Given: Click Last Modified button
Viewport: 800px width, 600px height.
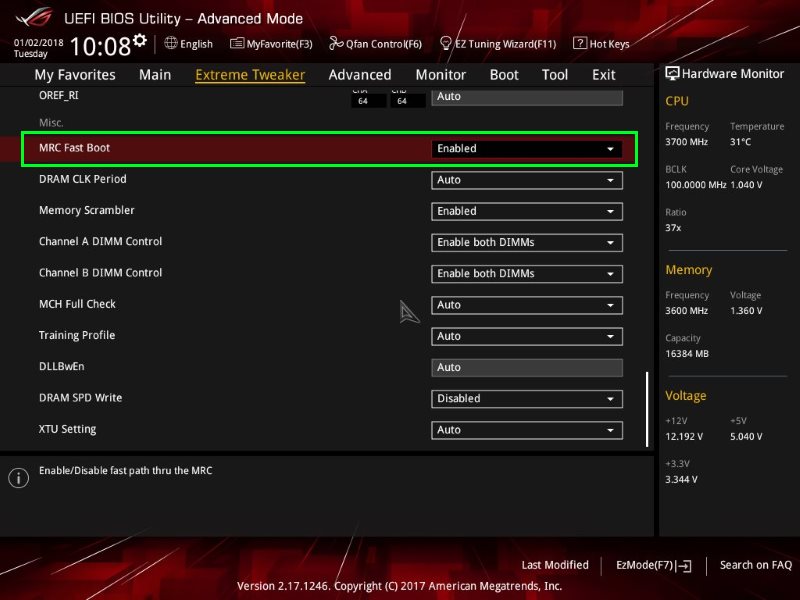Looking at the screenshot, I should (555, 565).
